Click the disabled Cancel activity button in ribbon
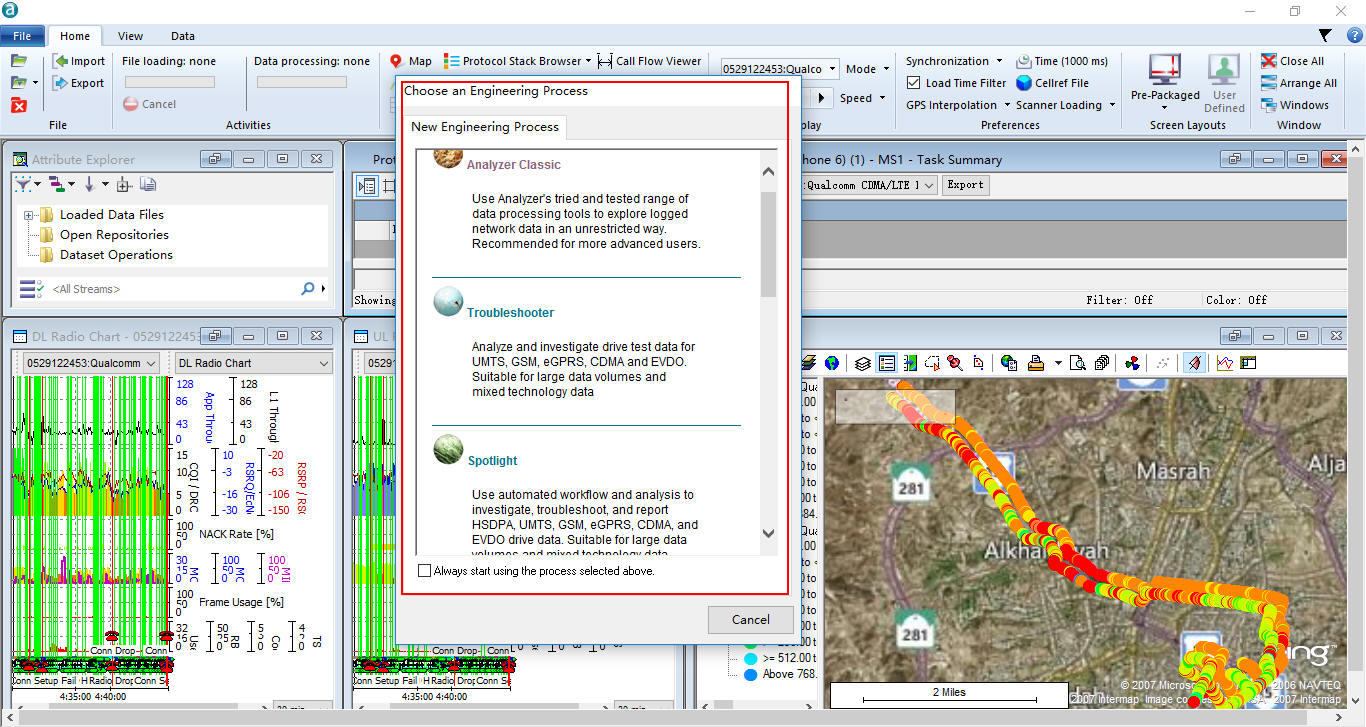The width and height of the screenshot is (1366, 727). point(149,104)
